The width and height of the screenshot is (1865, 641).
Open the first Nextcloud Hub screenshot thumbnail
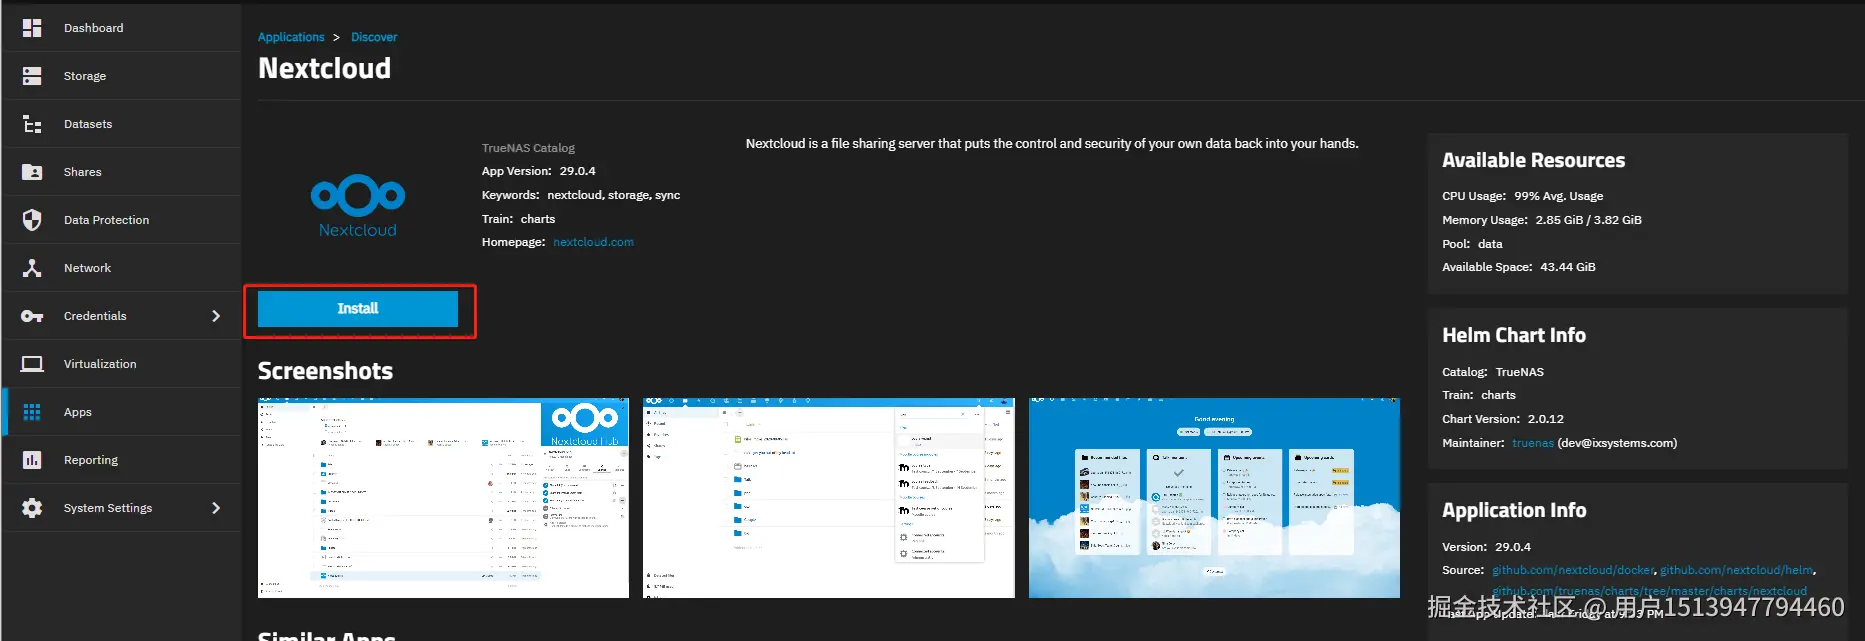pyautogui.click(x=443, y=498)
